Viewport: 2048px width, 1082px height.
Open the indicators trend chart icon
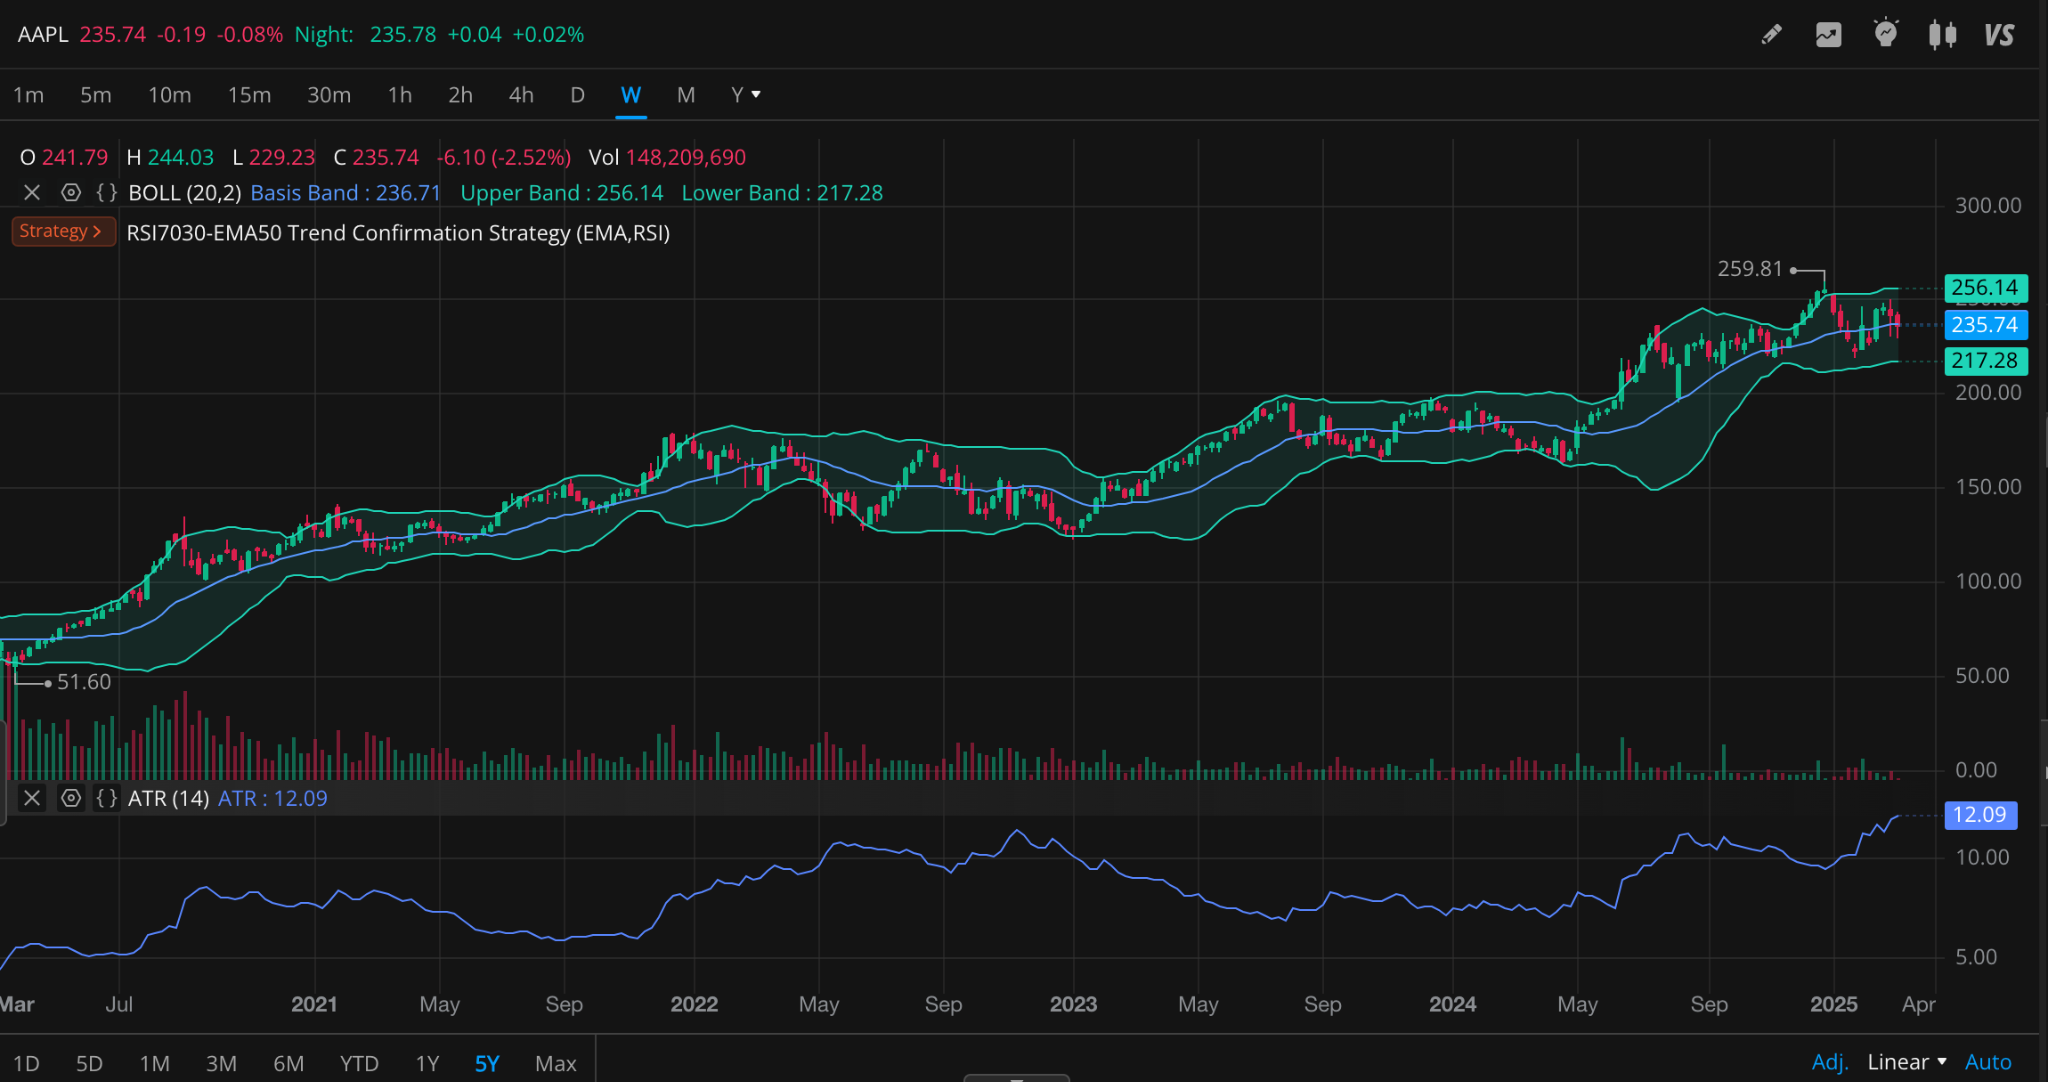coord(1828,35)
